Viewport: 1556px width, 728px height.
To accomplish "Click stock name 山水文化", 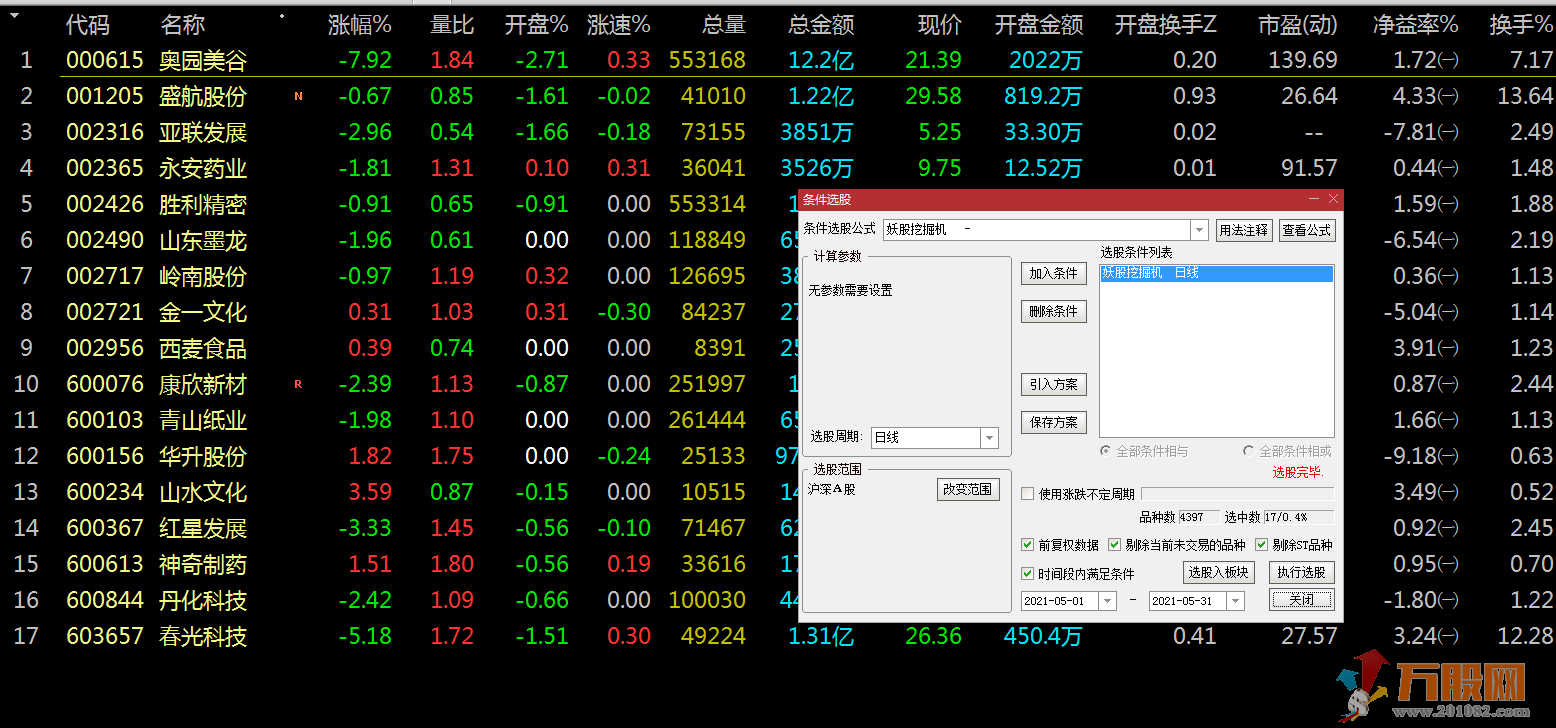I will (x=203, y=492).
